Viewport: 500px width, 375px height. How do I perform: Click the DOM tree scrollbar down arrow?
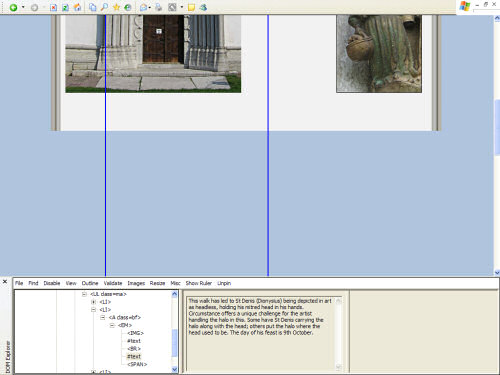pos(174,369)
